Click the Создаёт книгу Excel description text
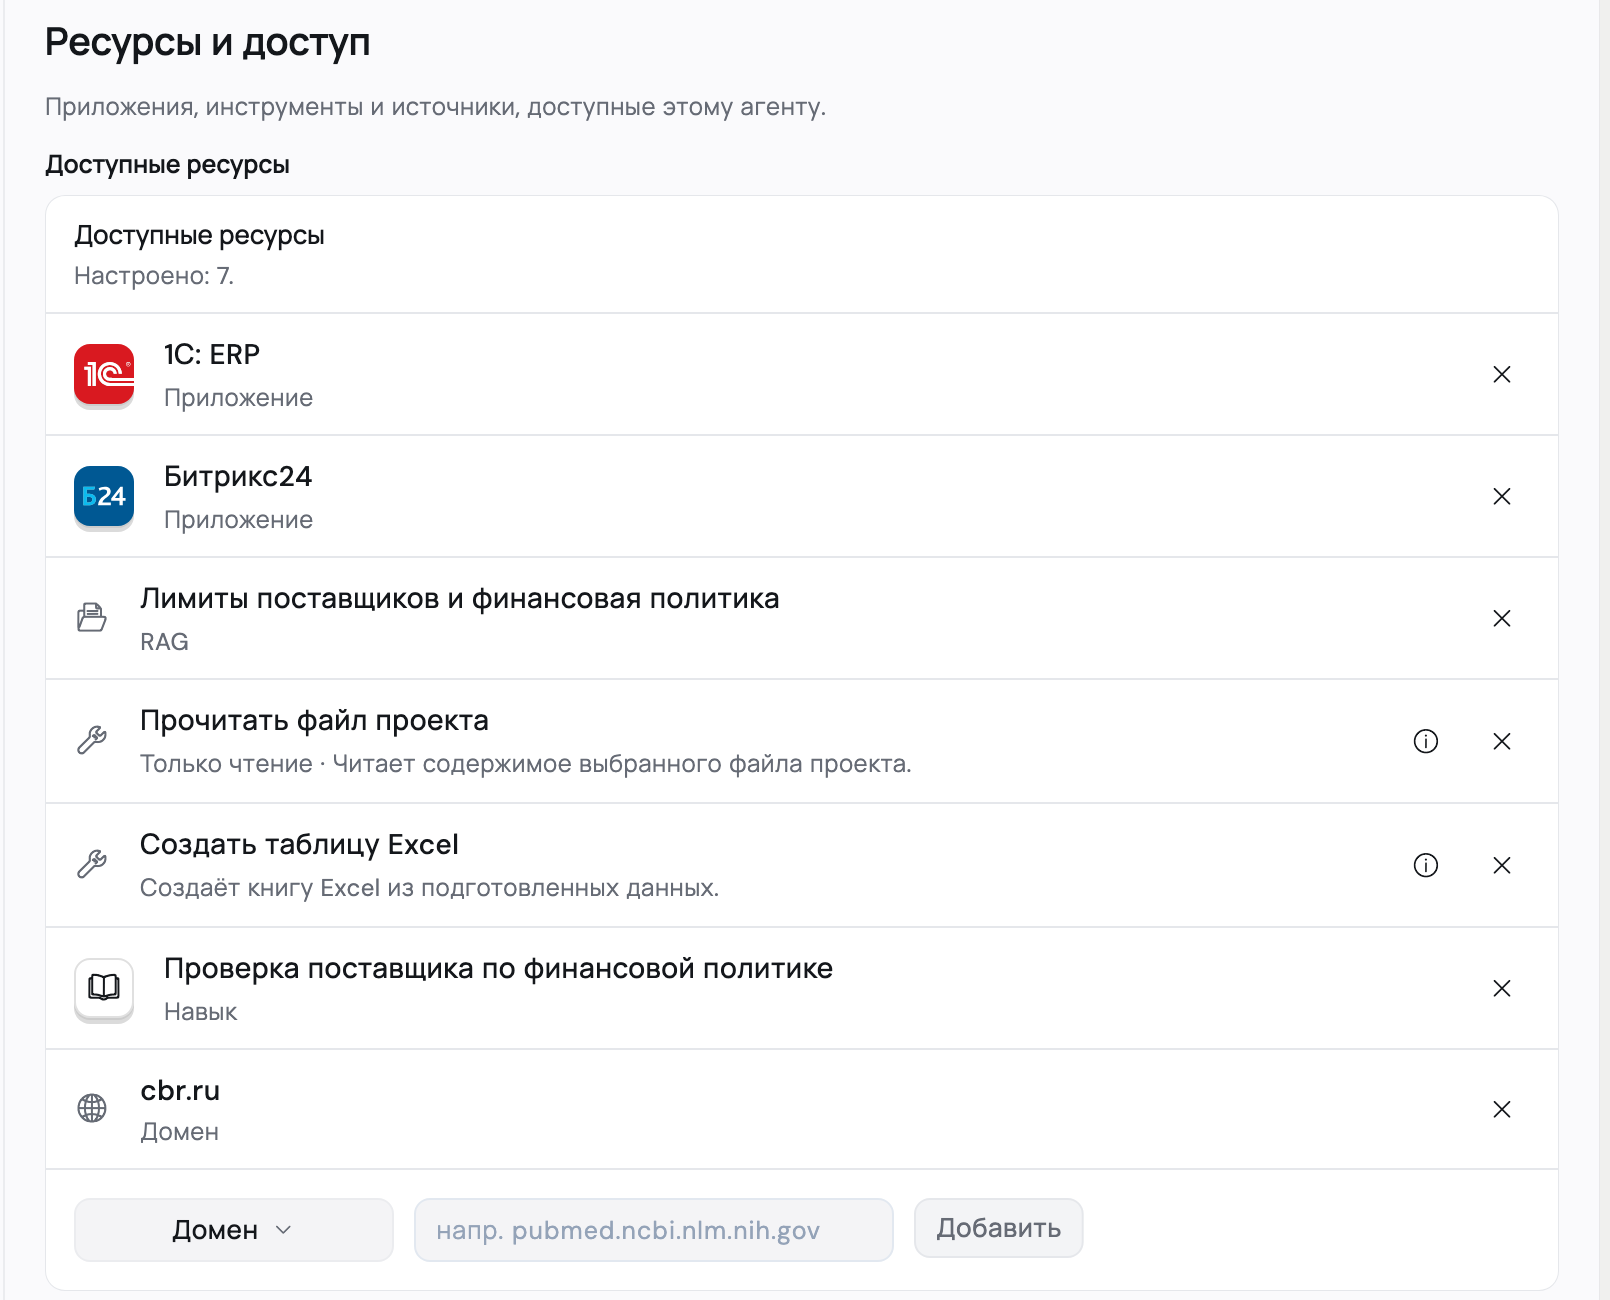Viewport: 1610px width, 1300px height. click(x=430, y=888)
